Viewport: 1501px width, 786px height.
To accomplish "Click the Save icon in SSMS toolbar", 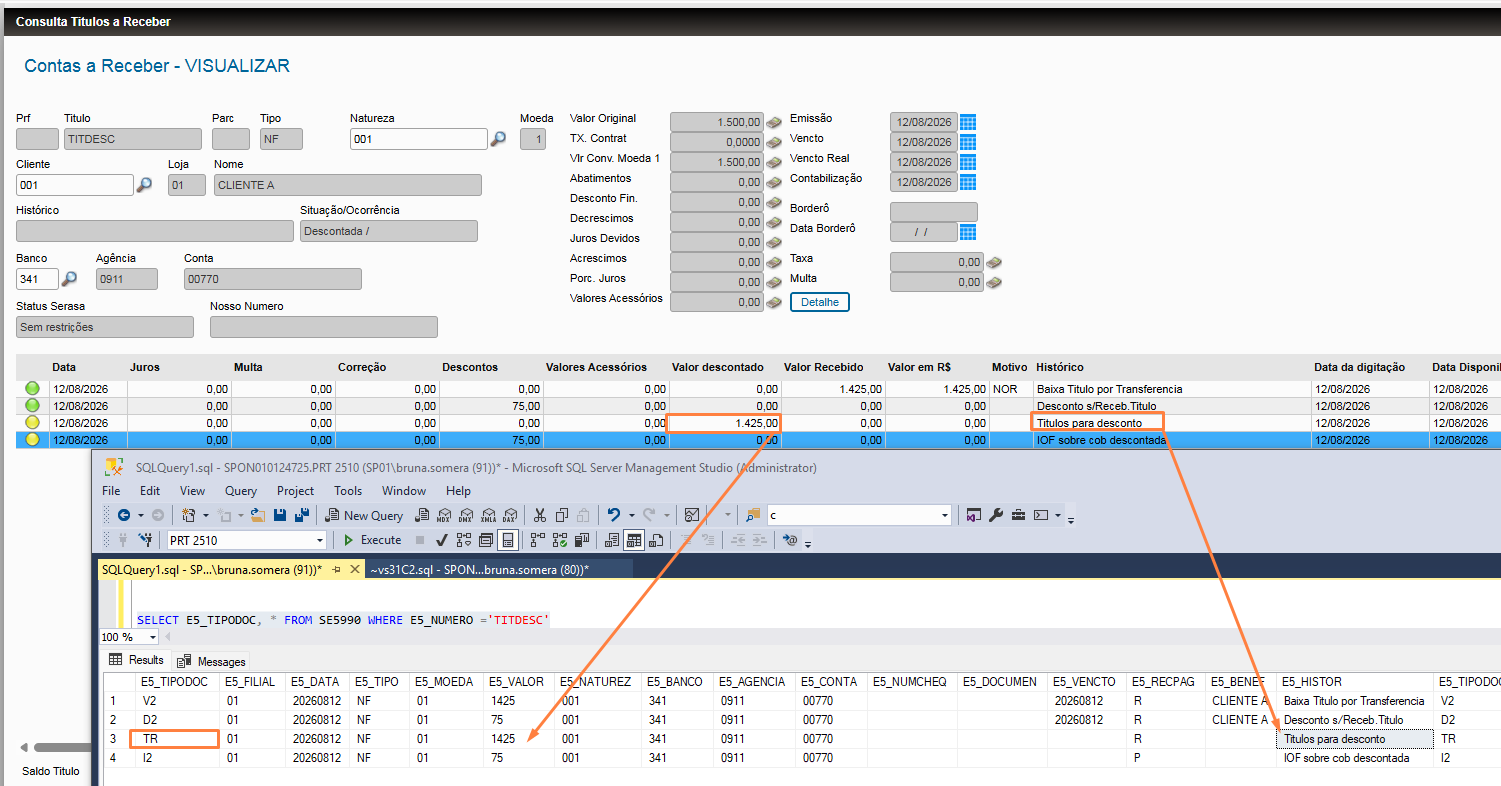I will pyautogui.click(x=279, y=516).
